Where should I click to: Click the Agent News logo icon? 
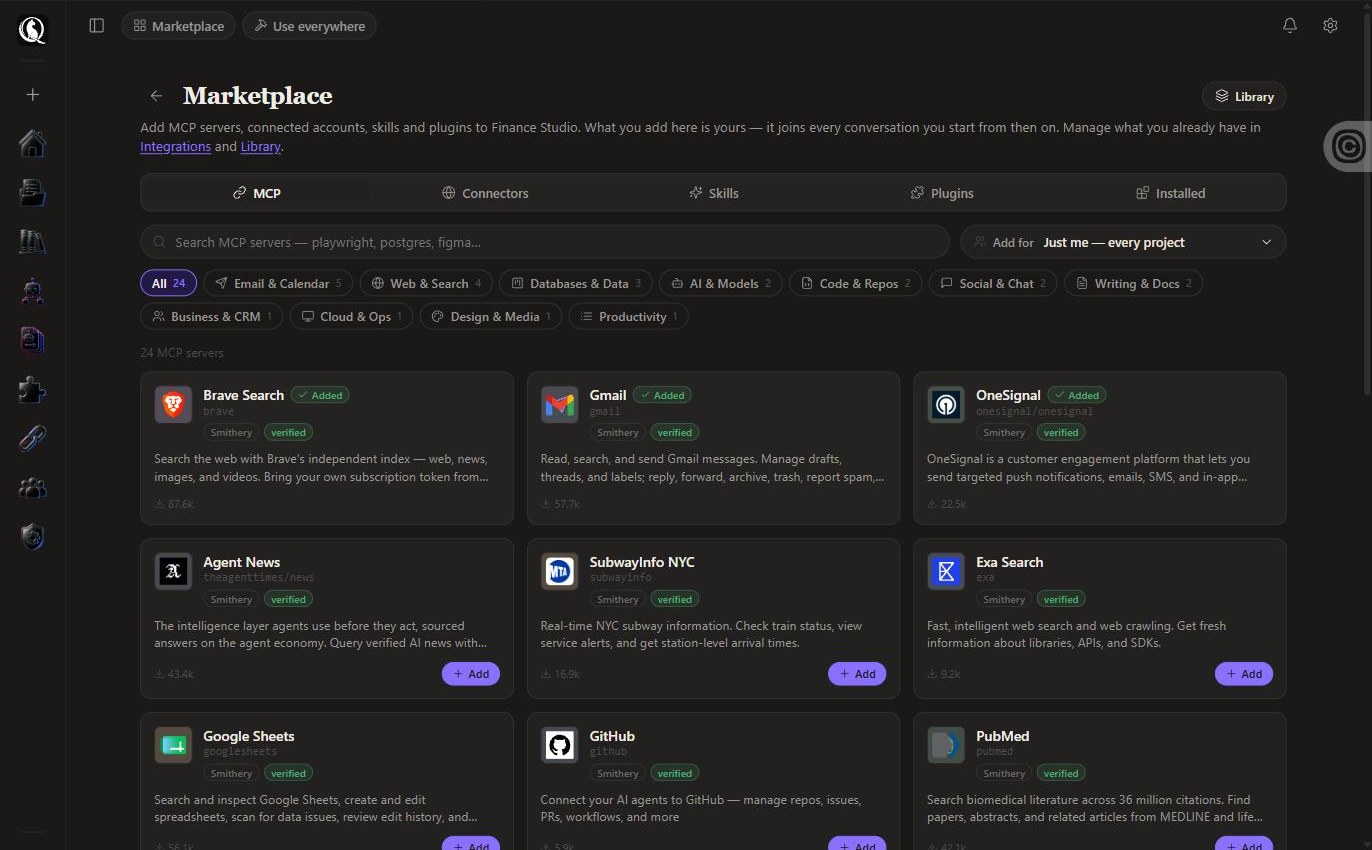point(173,572)
